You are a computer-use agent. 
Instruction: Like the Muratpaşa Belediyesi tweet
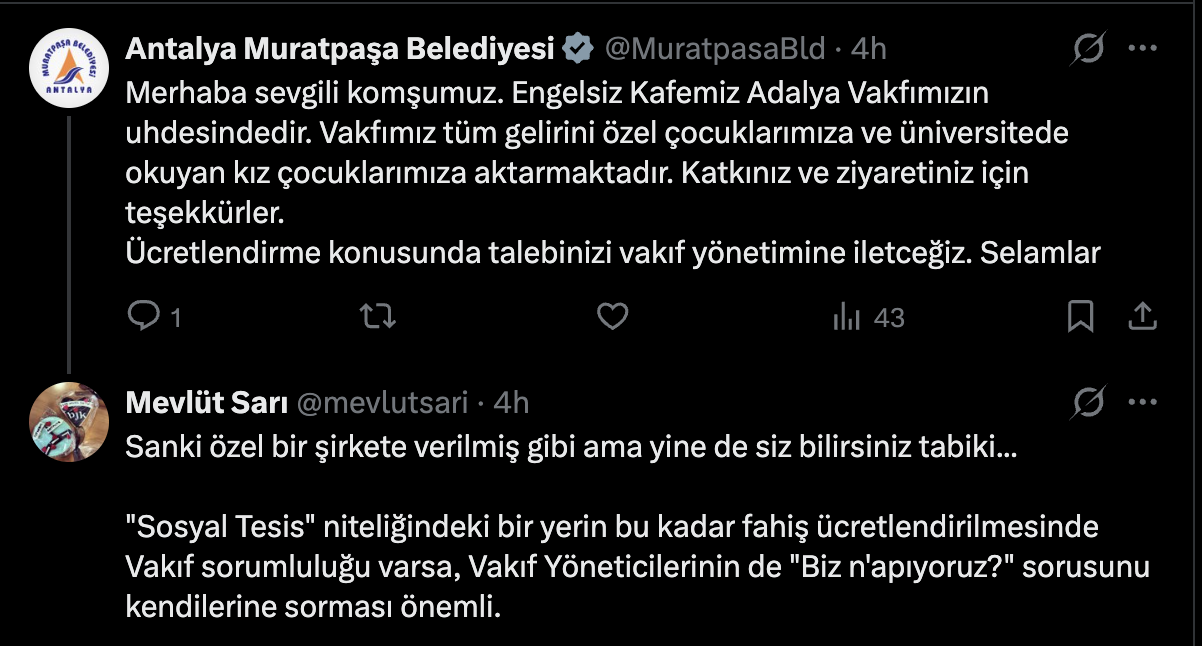(611, 317)
